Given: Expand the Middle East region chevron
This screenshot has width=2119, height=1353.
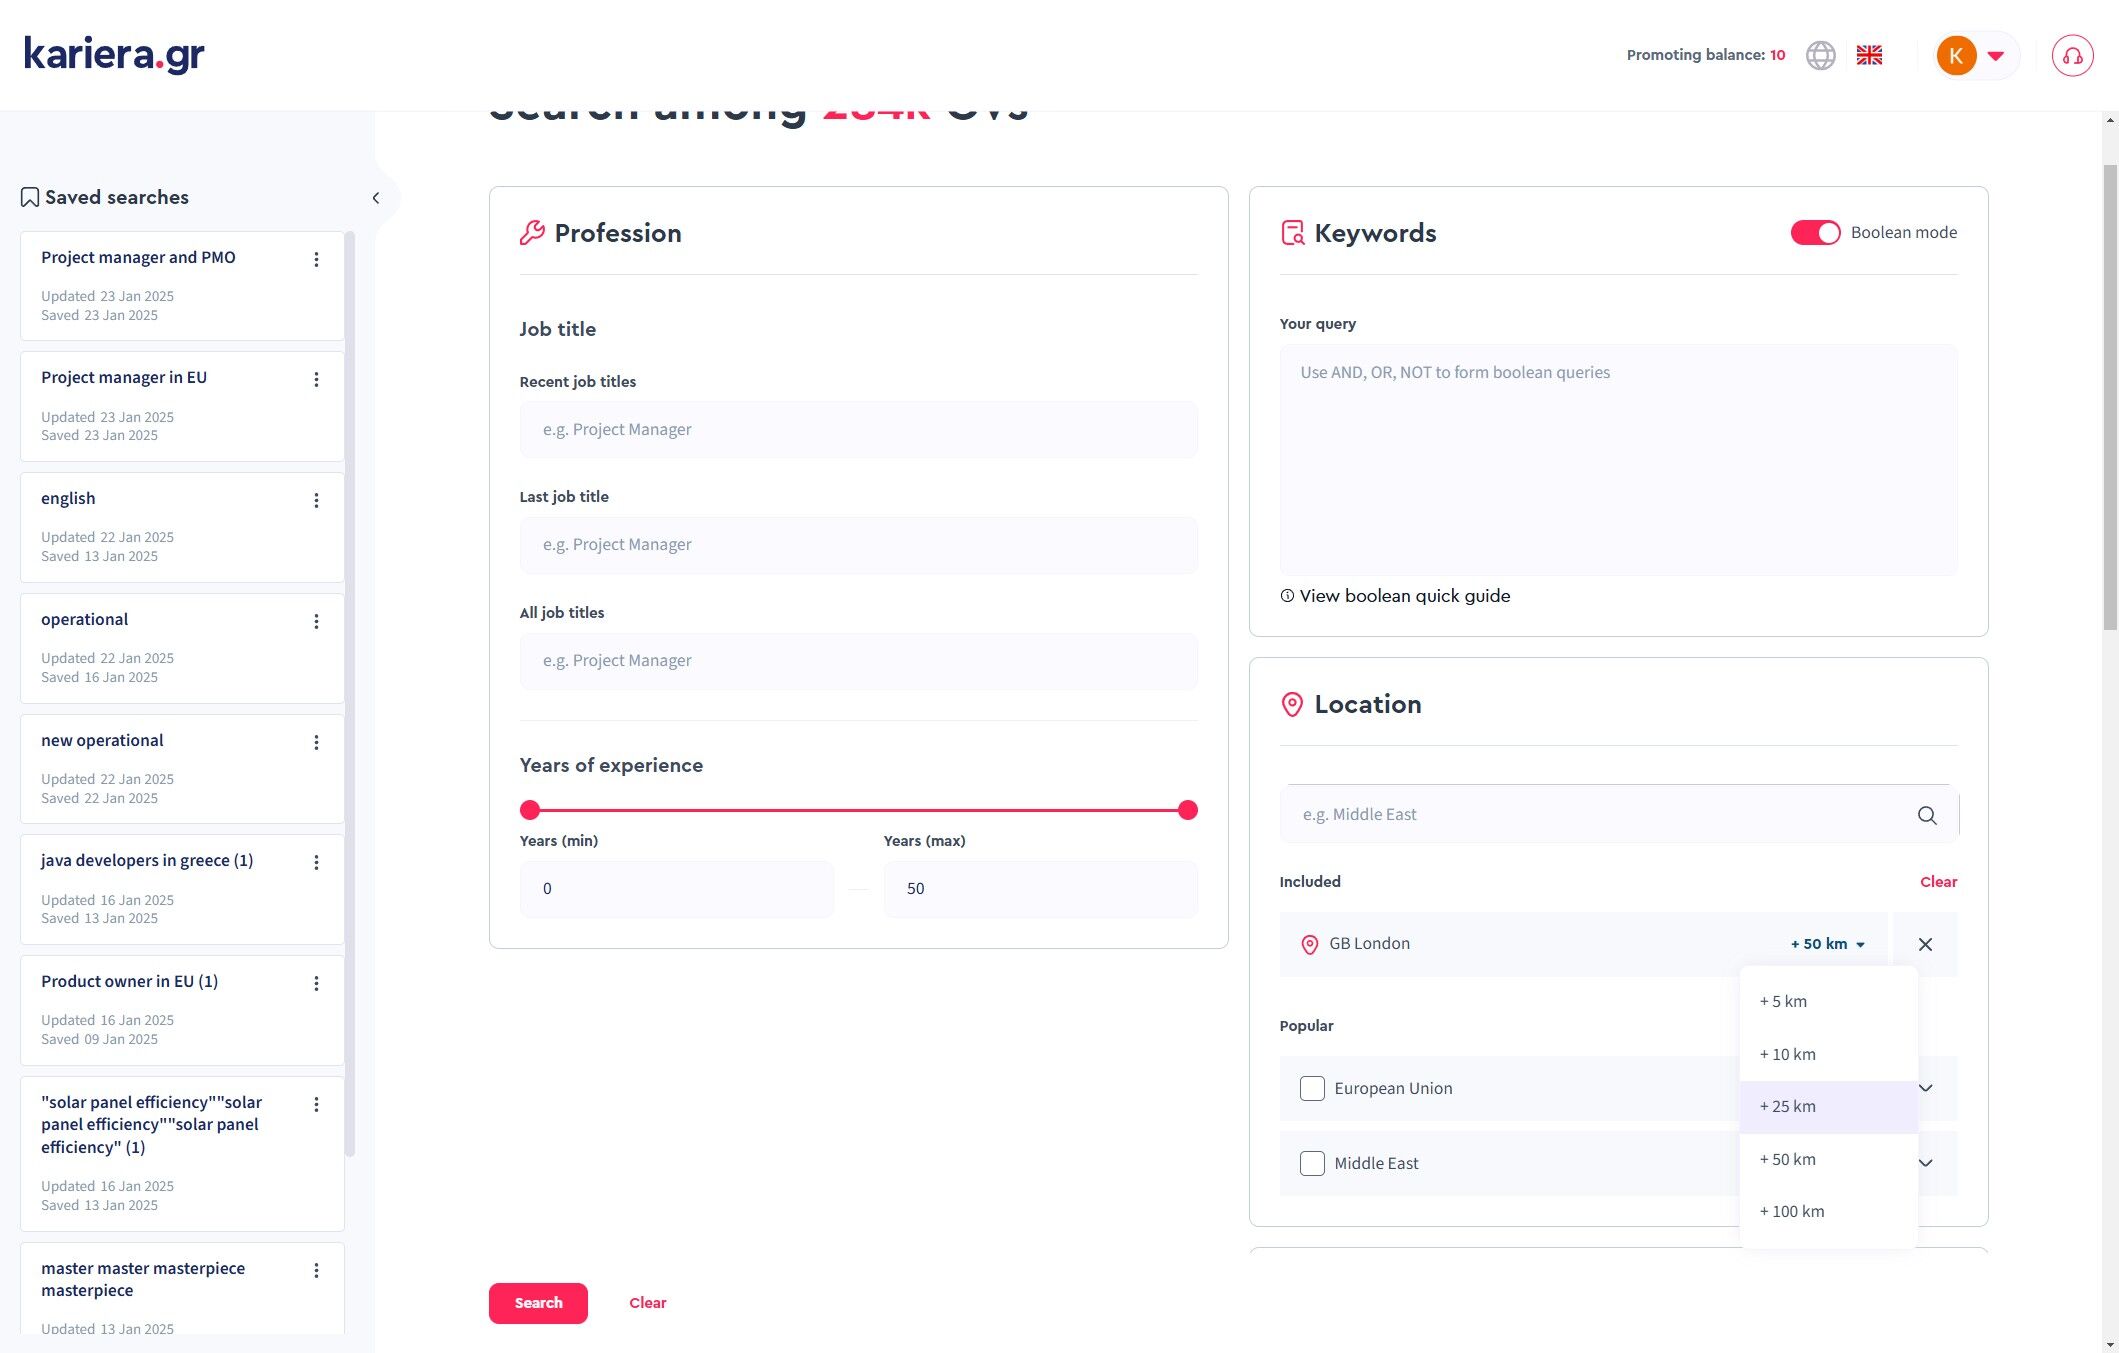Looking at the screenshot, I should click(1925, 1163).
